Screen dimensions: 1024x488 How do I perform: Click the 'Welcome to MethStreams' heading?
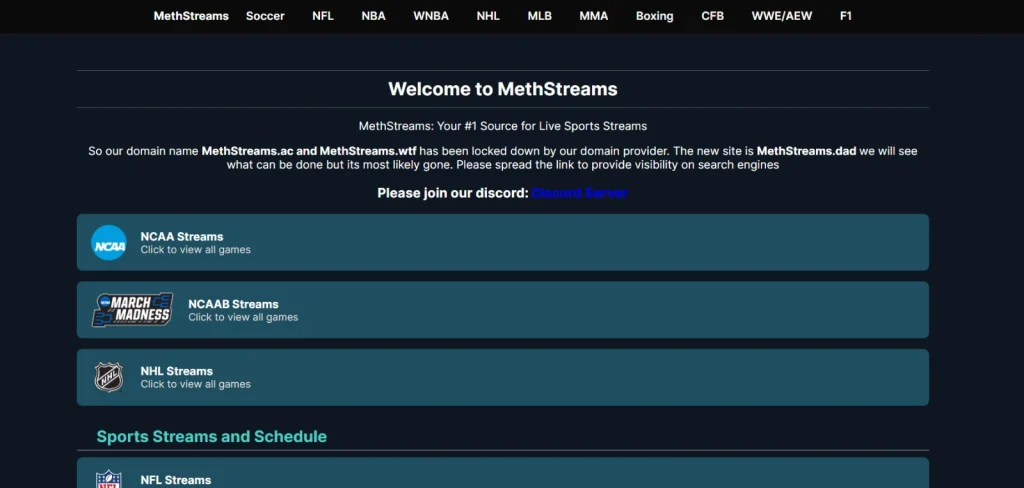pos(503,89)
